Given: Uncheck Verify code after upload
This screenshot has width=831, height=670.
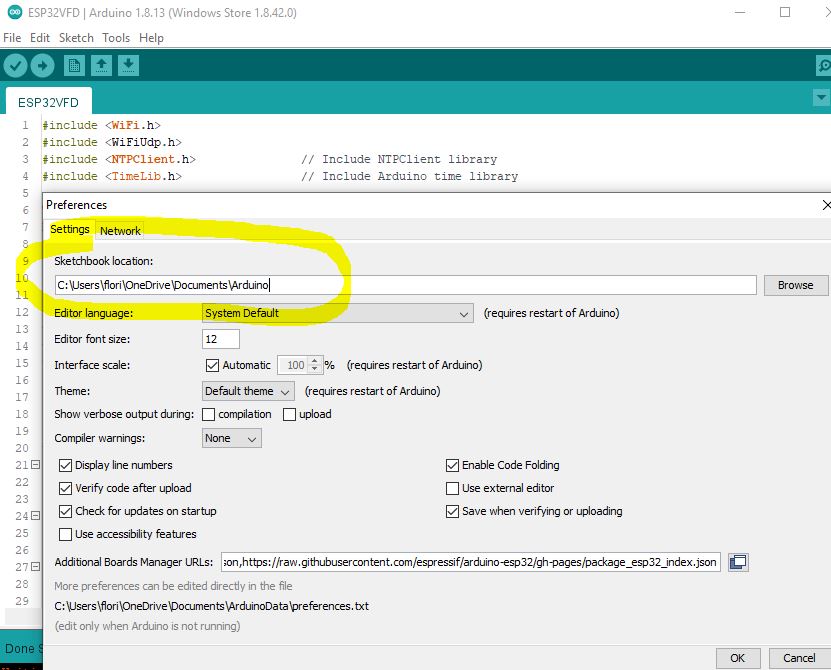Looking at the screenshot, I should coord(65,488).
